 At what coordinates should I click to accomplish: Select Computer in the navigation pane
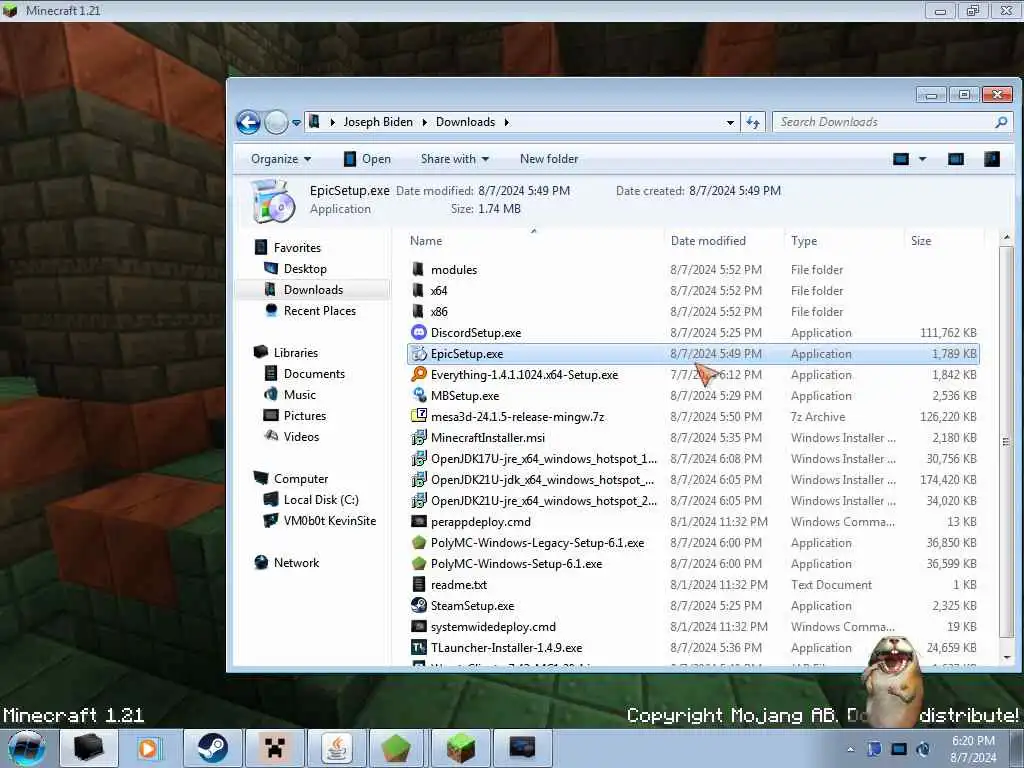(300, 479)
